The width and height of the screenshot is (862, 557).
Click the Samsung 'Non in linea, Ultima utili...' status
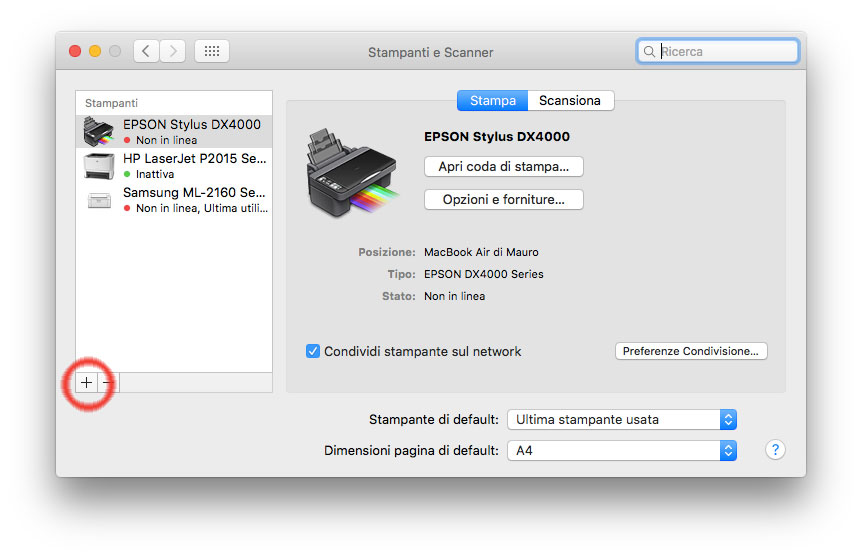(202, 208)
